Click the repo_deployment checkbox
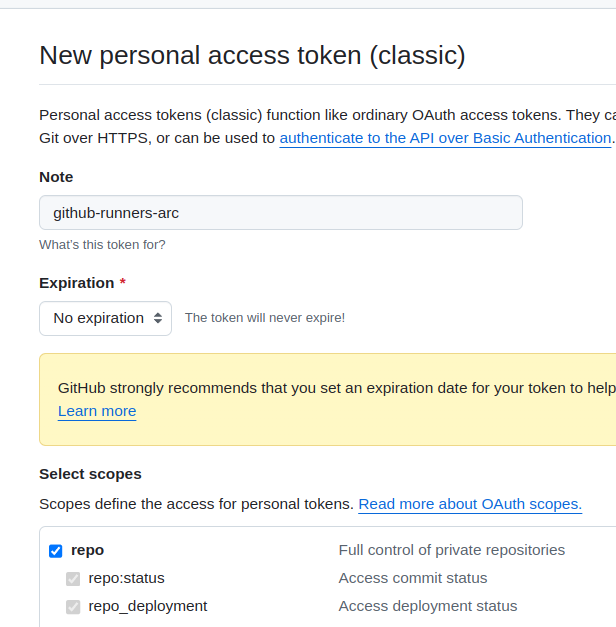616x627 pixels. [x=73, y=607]
